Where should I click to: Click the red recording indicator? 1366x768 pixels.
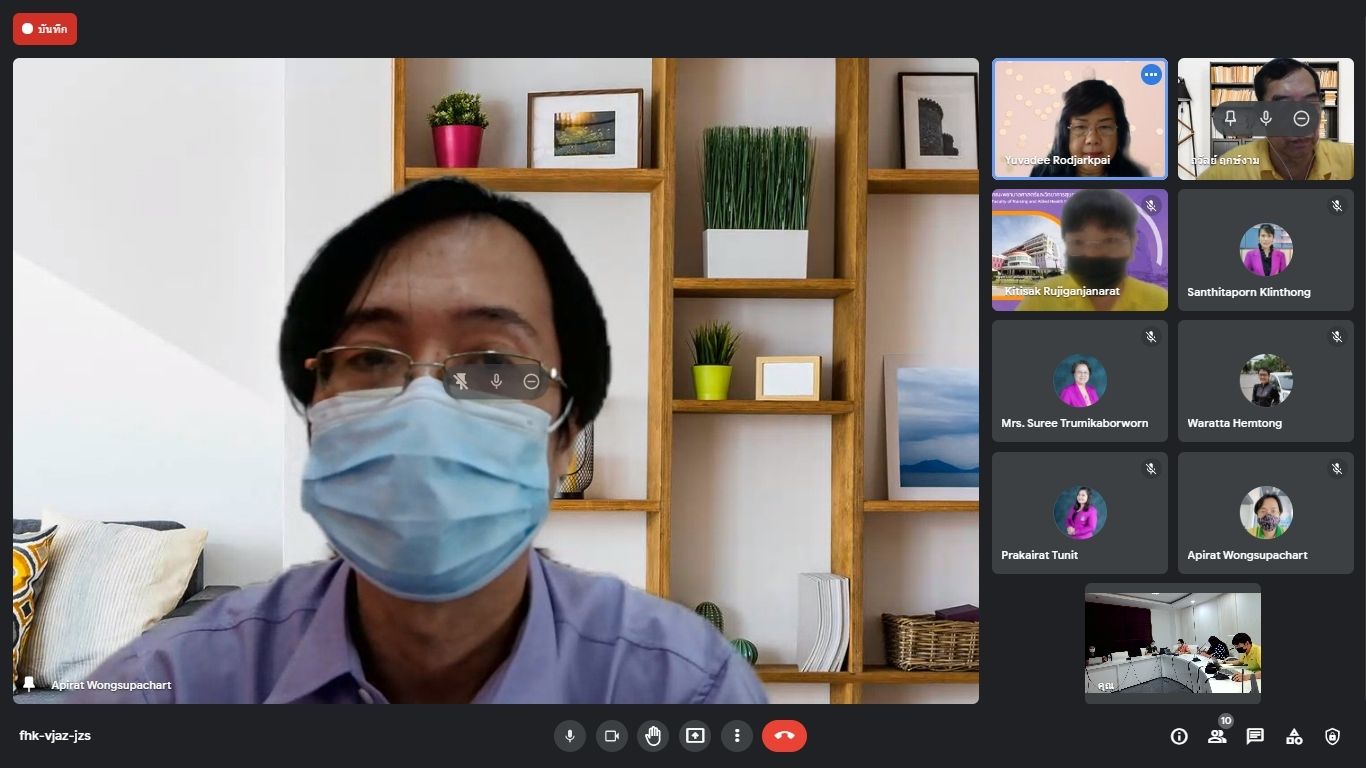coord(45,29)
